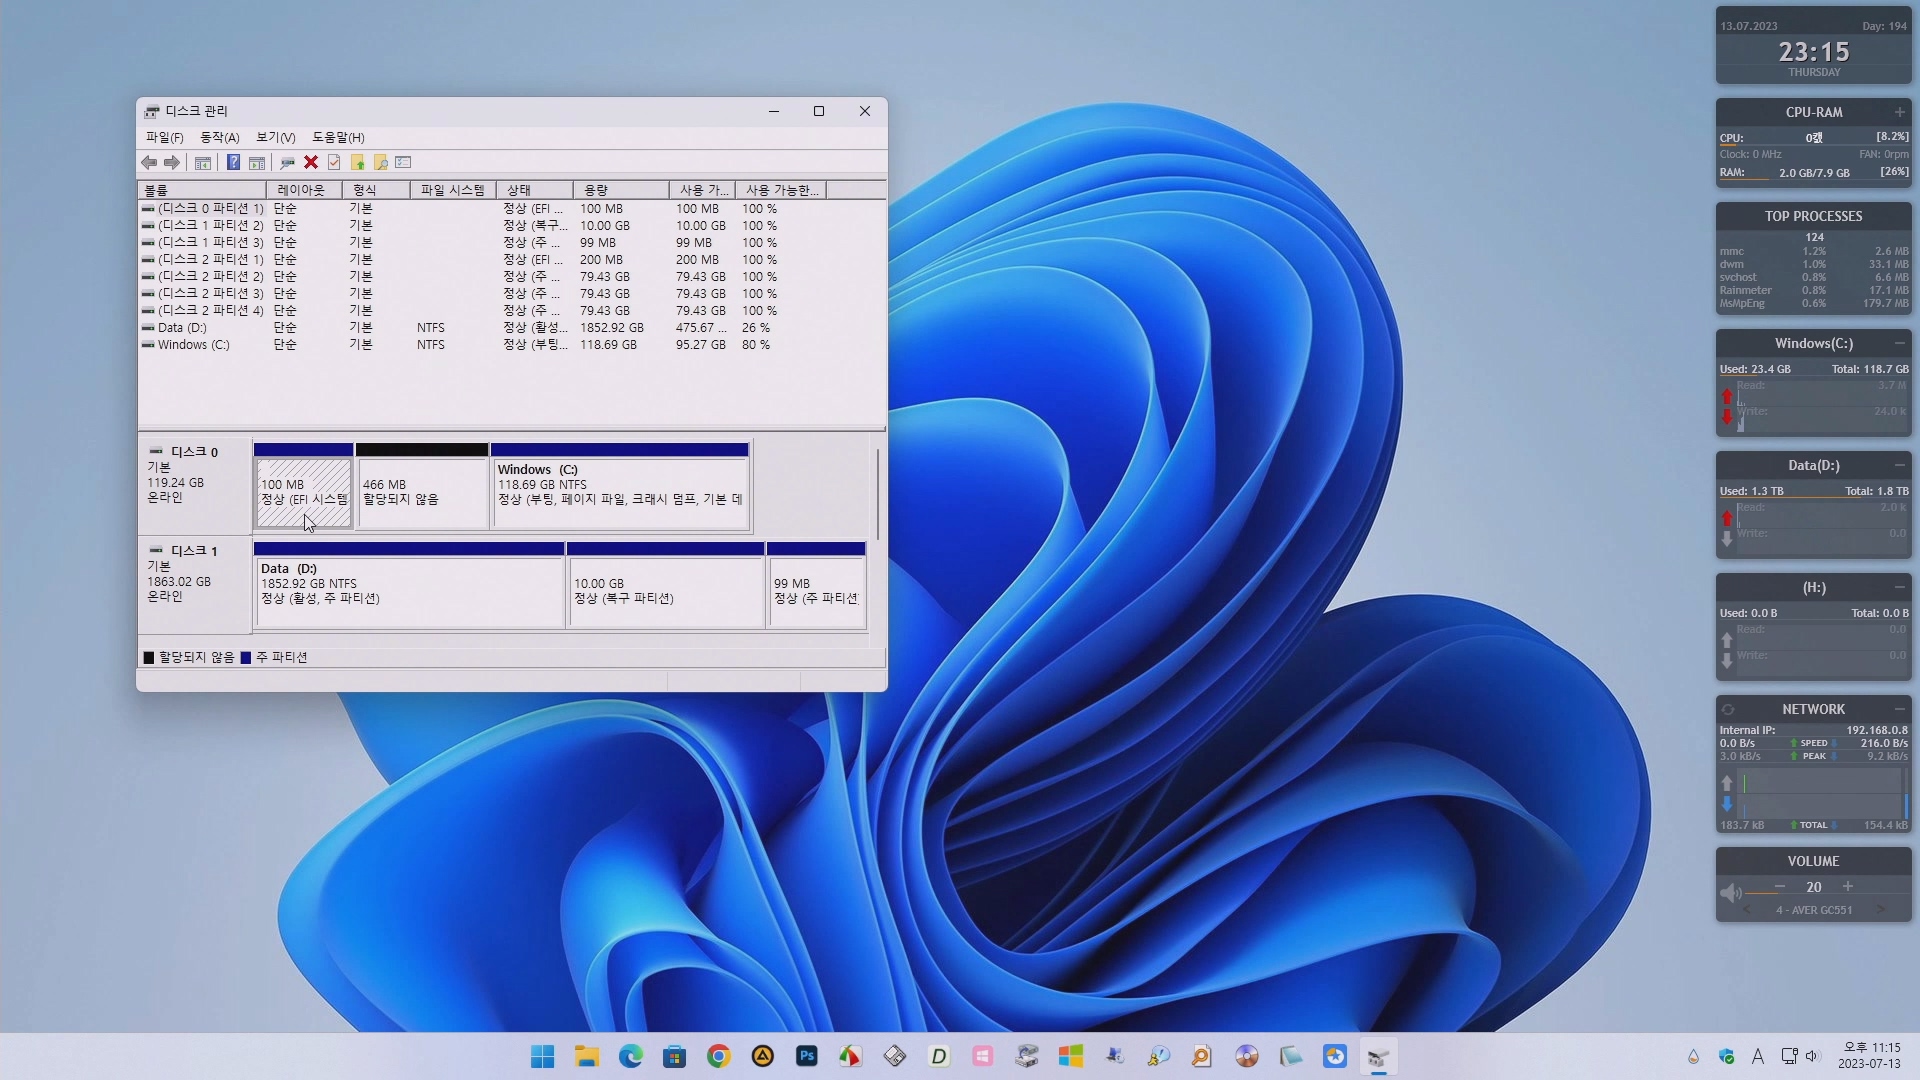Click the graphical view vertical scrollbar
Viewport: 1920px width, 1080px height.
pos(878,495)
